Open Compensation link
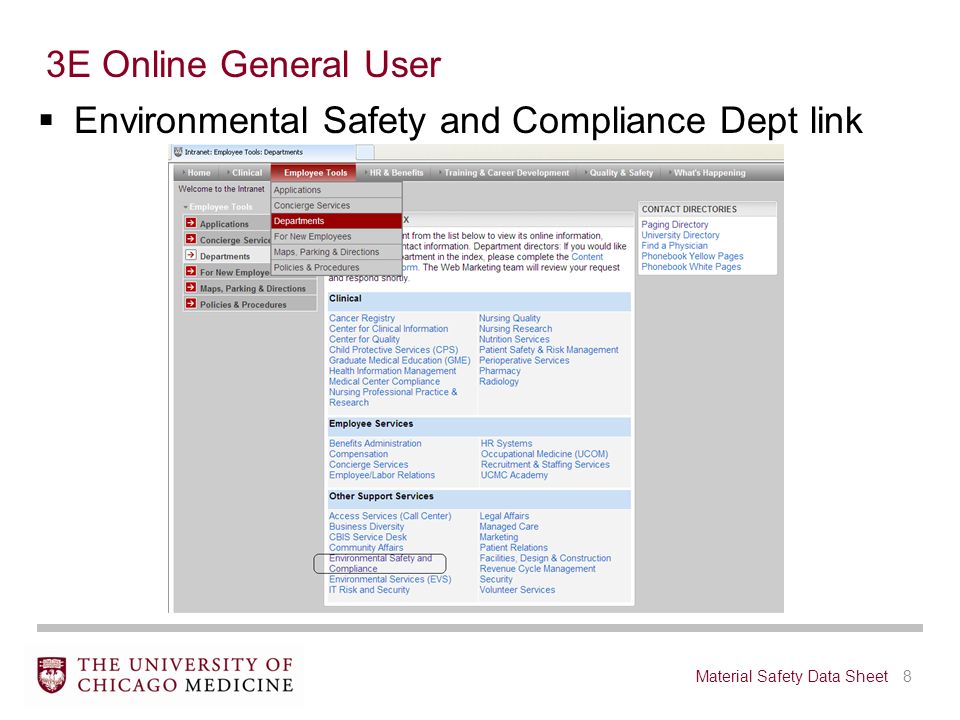The width and height of the screenshot is (960, 720). (x=358, y=454)
